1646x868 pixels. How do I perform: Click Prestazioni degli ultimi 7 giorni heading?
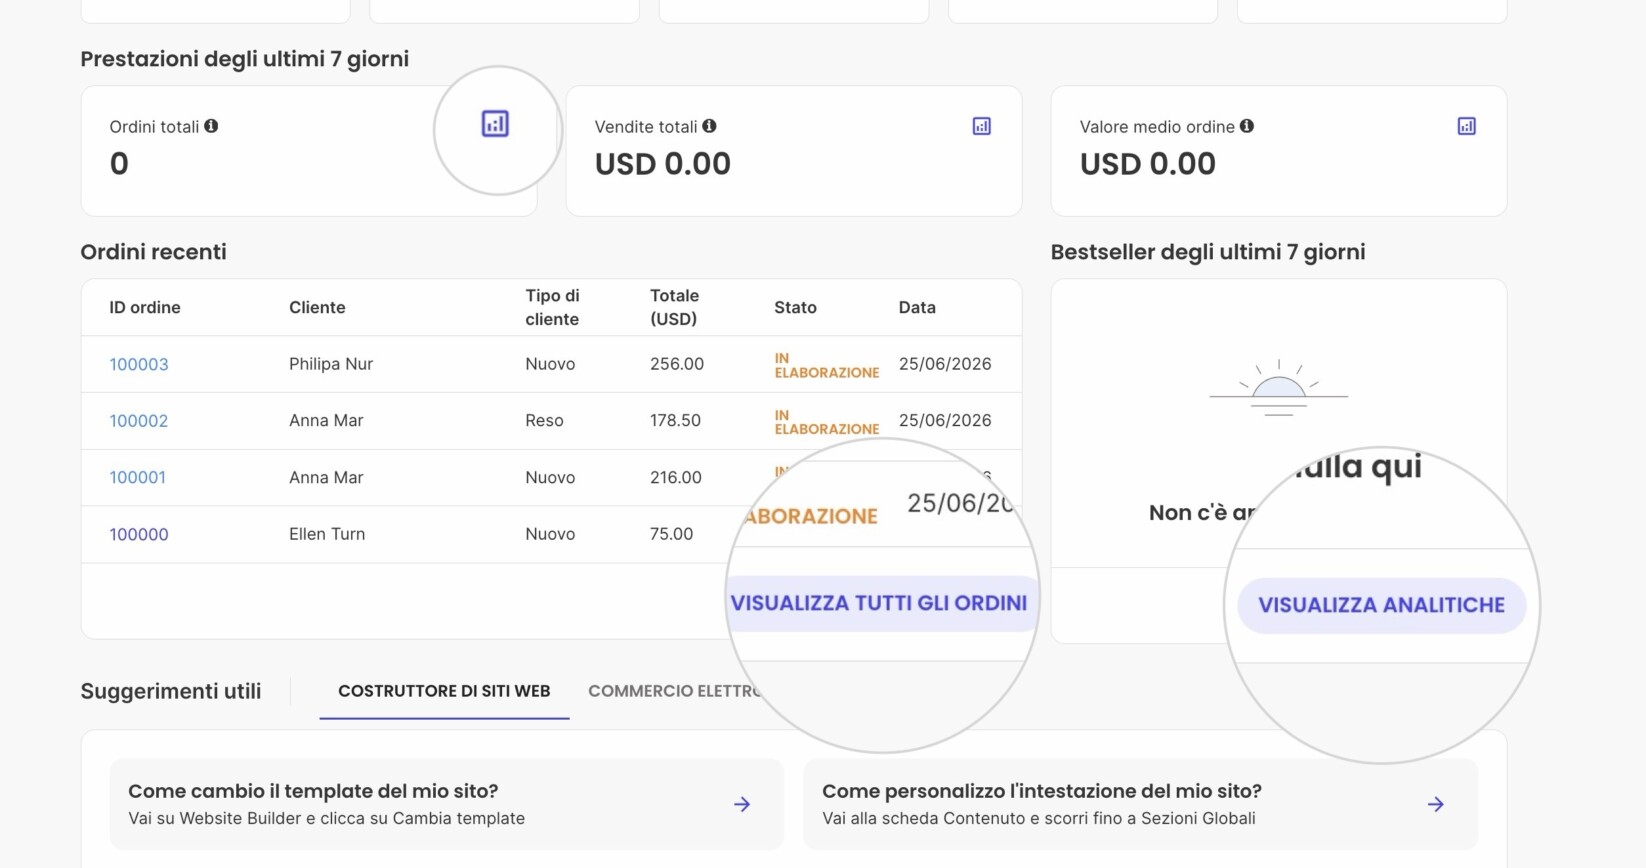(244, 59)
